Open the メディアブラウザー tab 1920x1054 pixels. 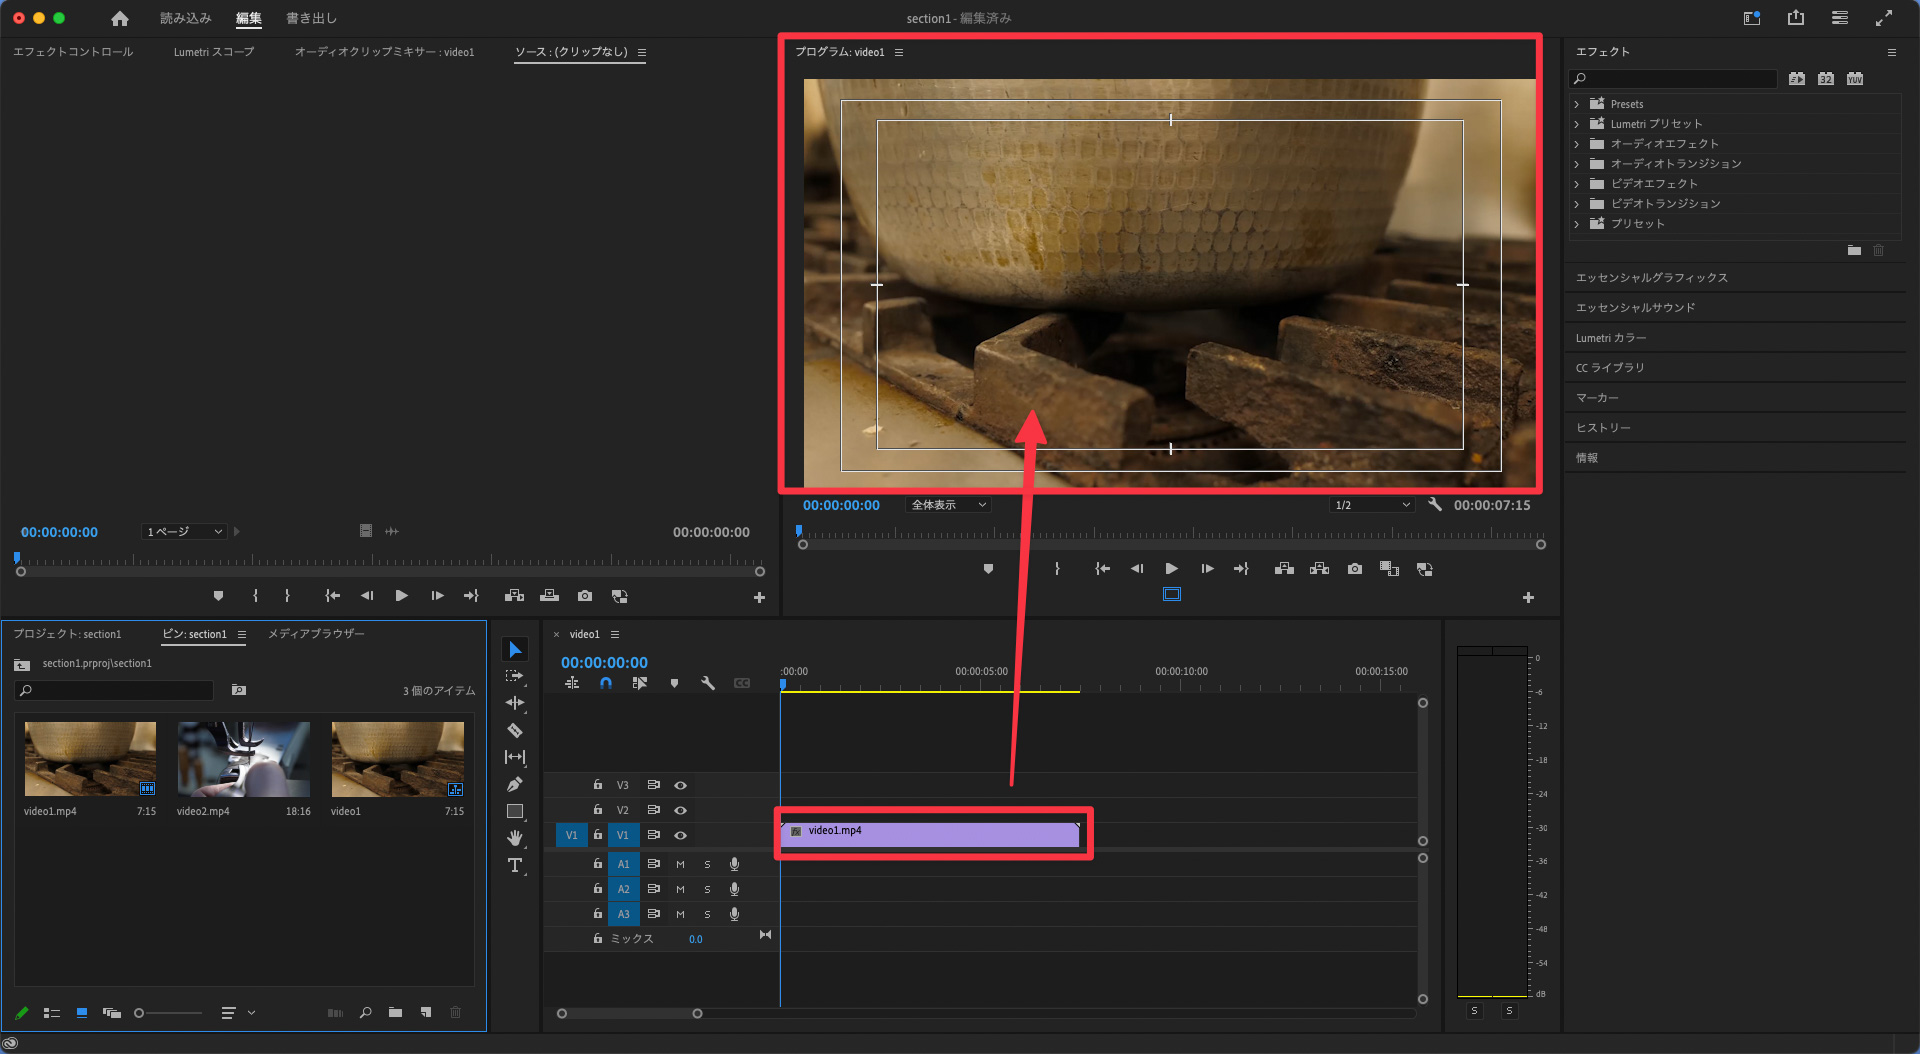coord(316,634)
